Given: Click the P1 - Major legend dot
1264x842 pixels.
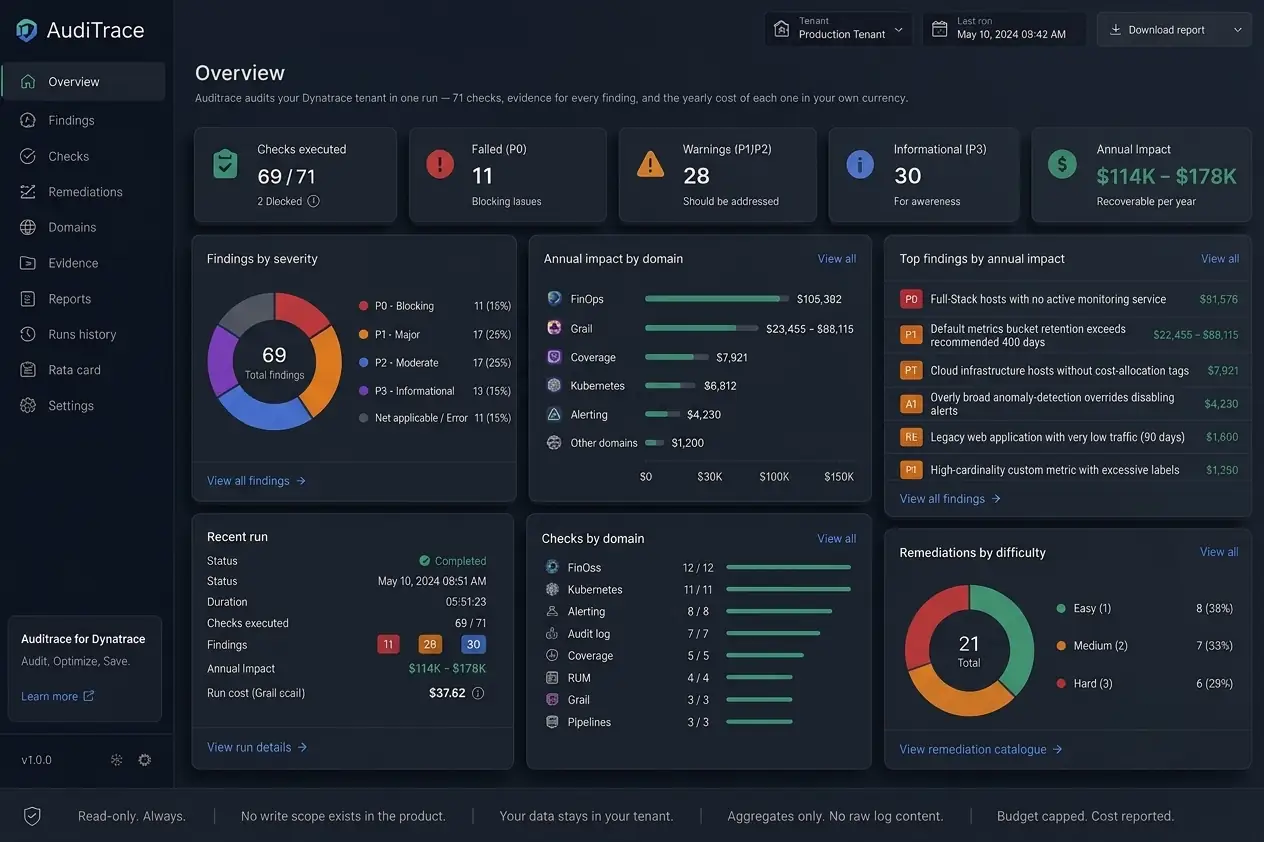Looking at the screenshot, I should 364,334.
